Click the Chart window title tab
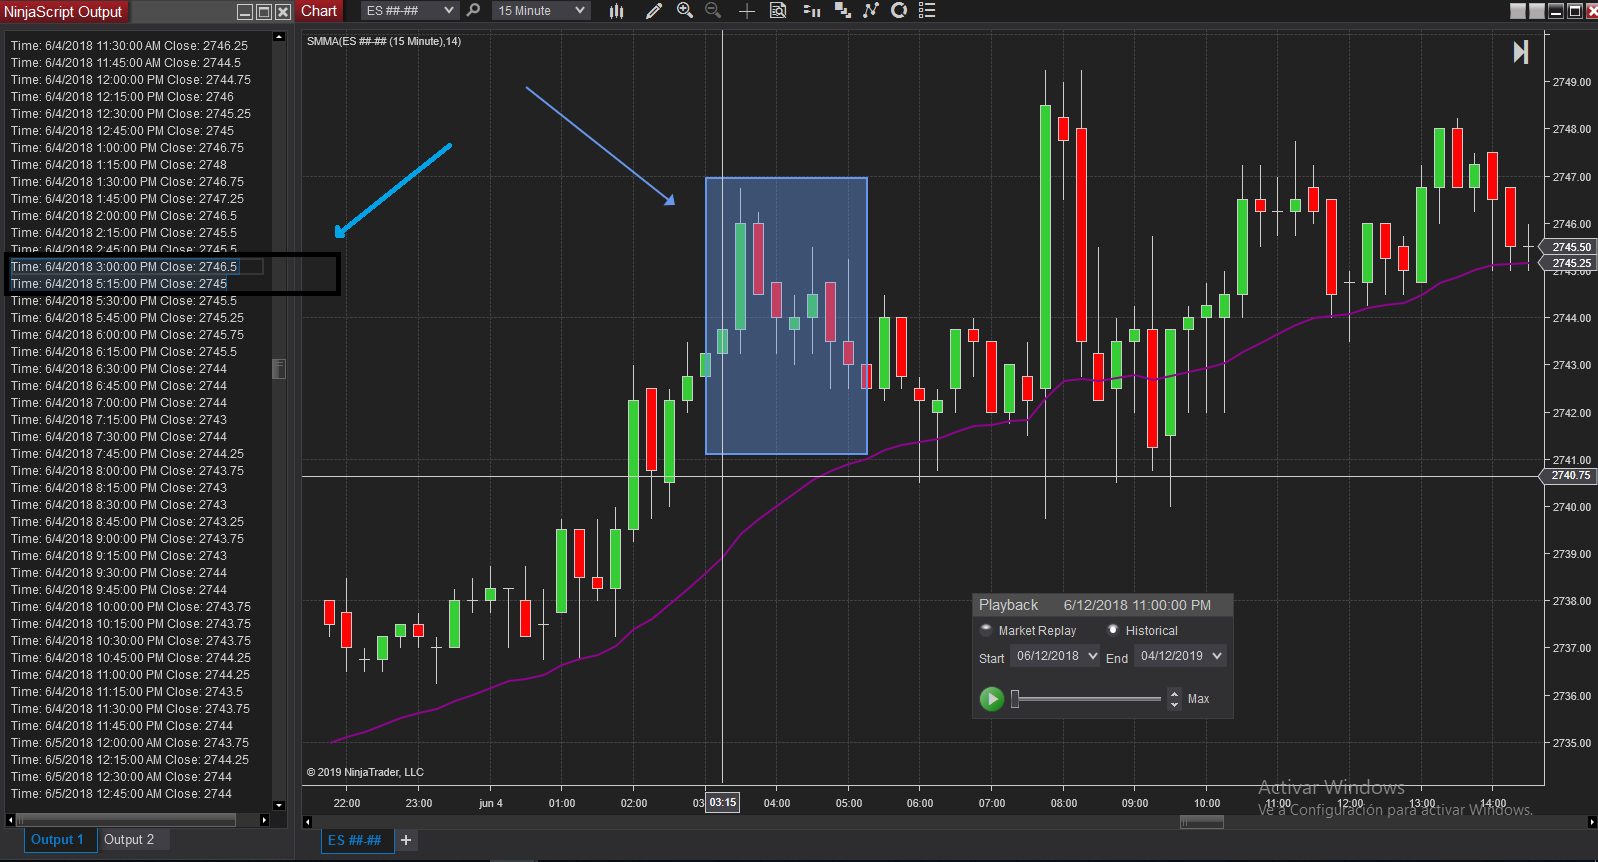 click(319, 11)
